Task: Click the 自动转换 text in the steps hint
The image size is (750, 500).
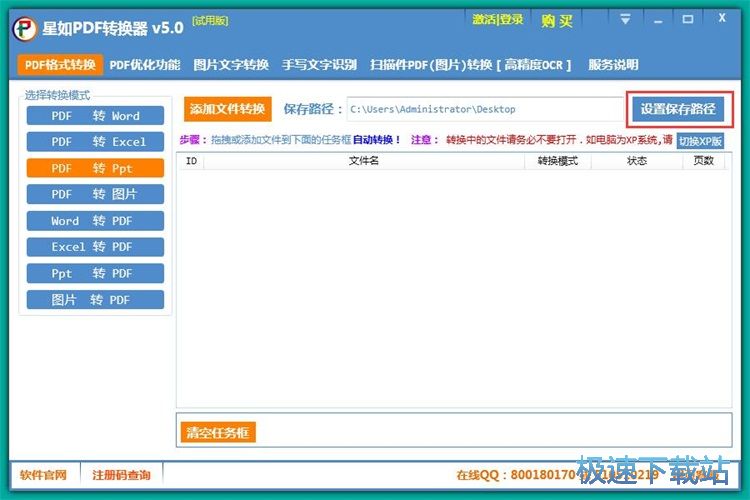Action: 376,140
